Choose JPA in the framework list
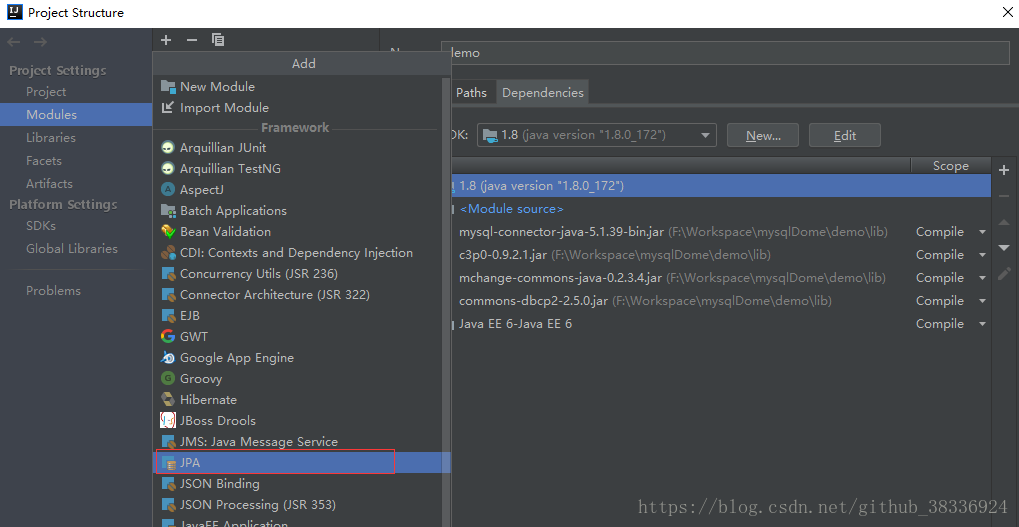Image resolution: width=1019 pixels, height=527 pixels. (297, 463)
